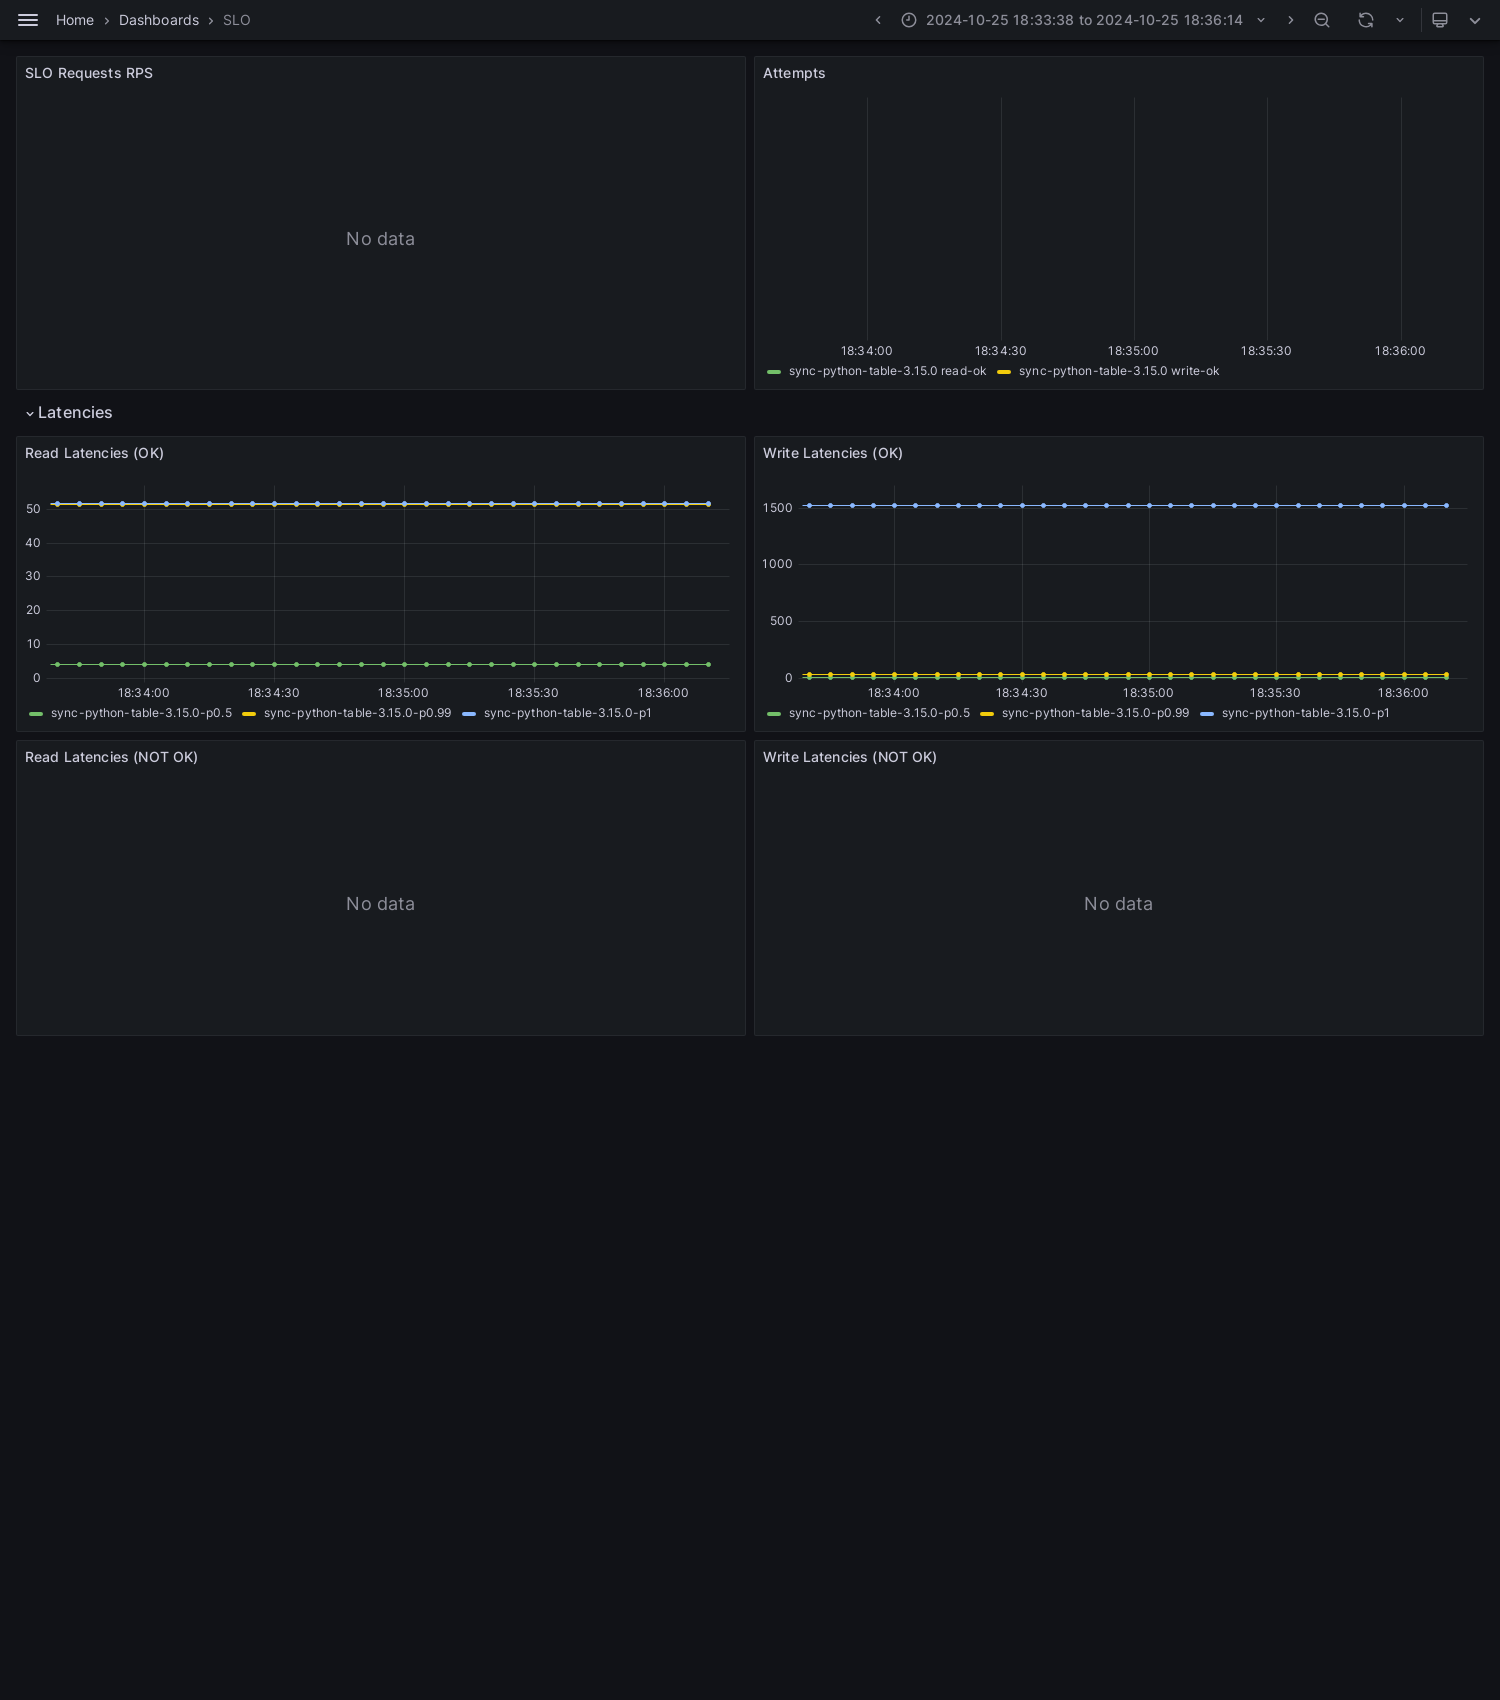This screenshot has width=1500, height=1700.
Task: Refresh the dashboard
Action: pos(1366,20)
